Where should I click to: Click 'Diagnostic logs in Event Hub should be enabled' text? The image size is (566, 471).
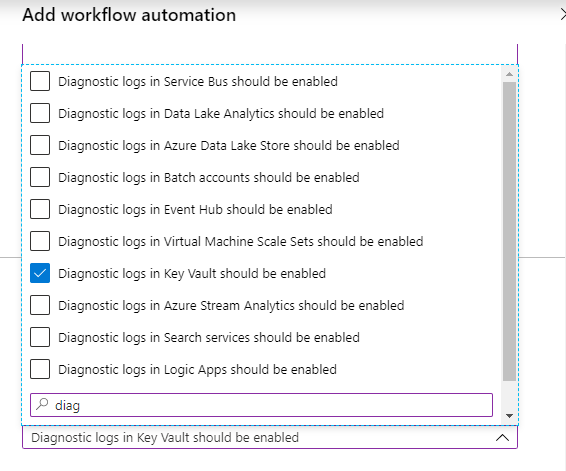(195, 210)
